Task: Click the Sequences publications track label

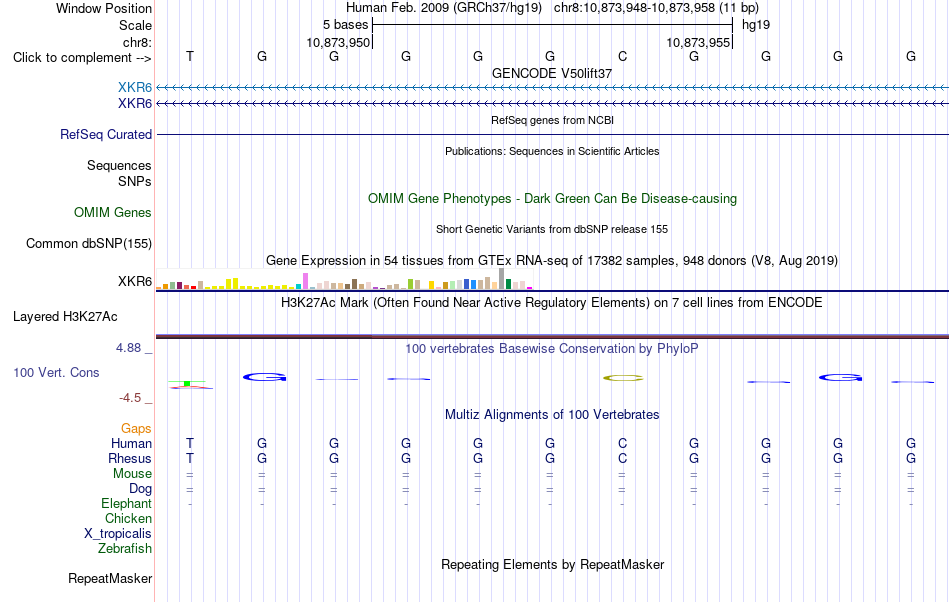Action: coord(119,165)
